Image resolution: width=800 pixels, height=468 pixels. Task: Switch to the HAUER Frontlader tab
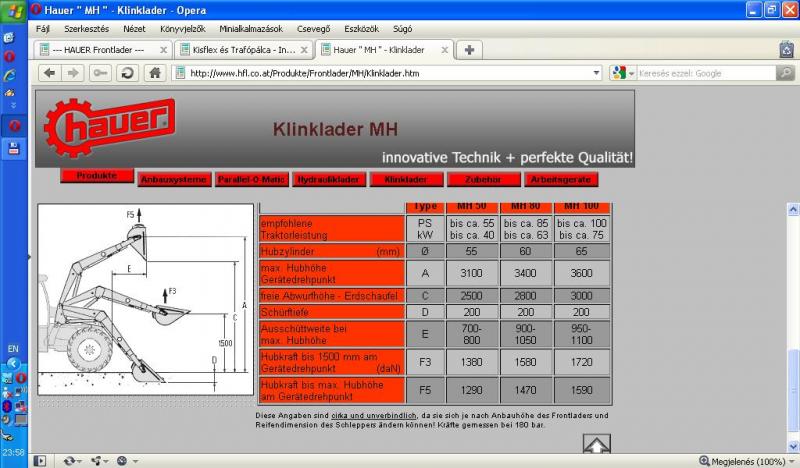tap(103, 50)
